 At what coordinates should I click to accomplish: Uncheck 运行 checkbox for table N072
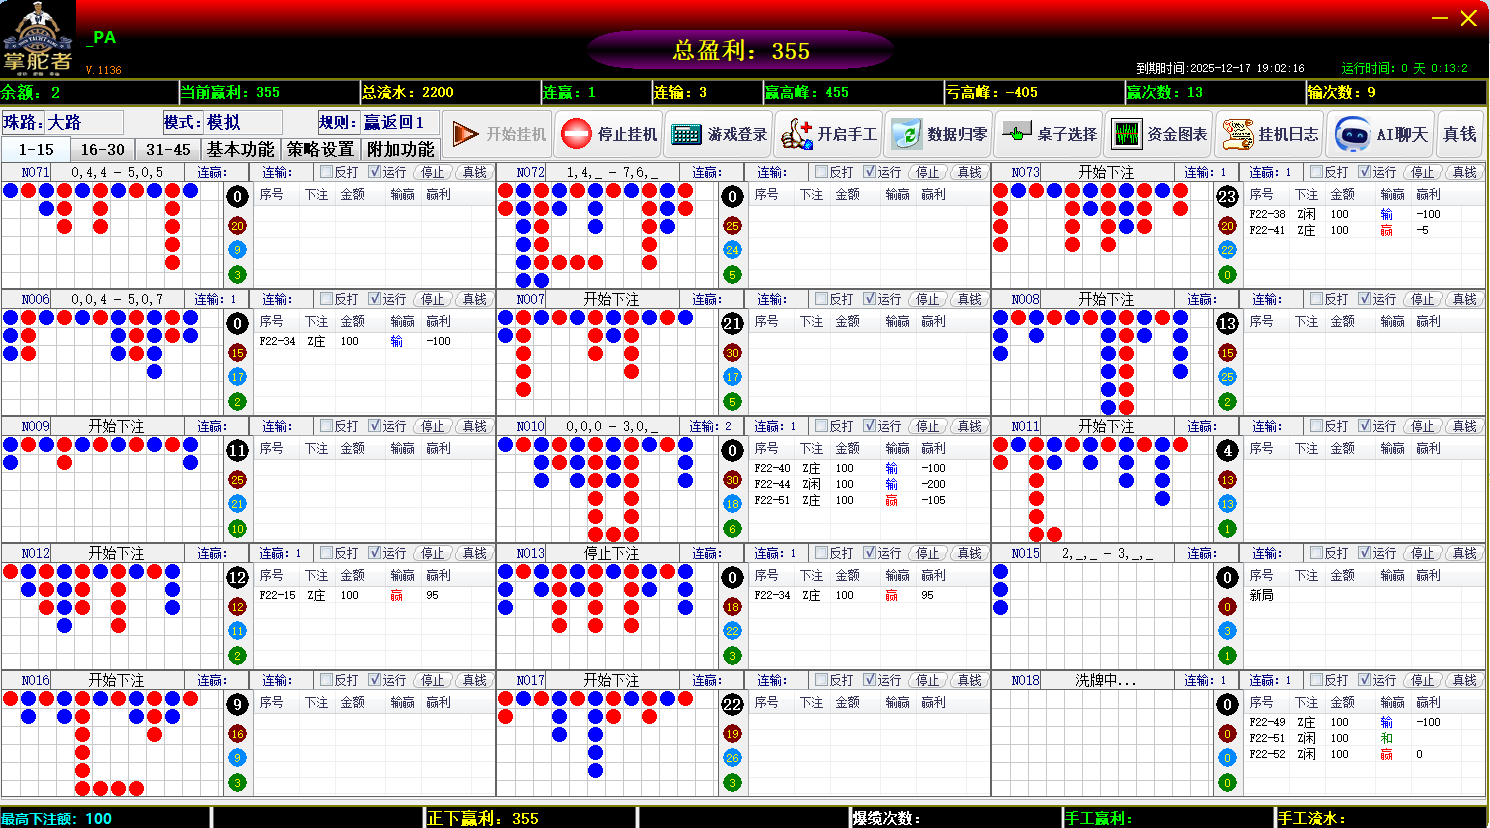pos(869,172)
